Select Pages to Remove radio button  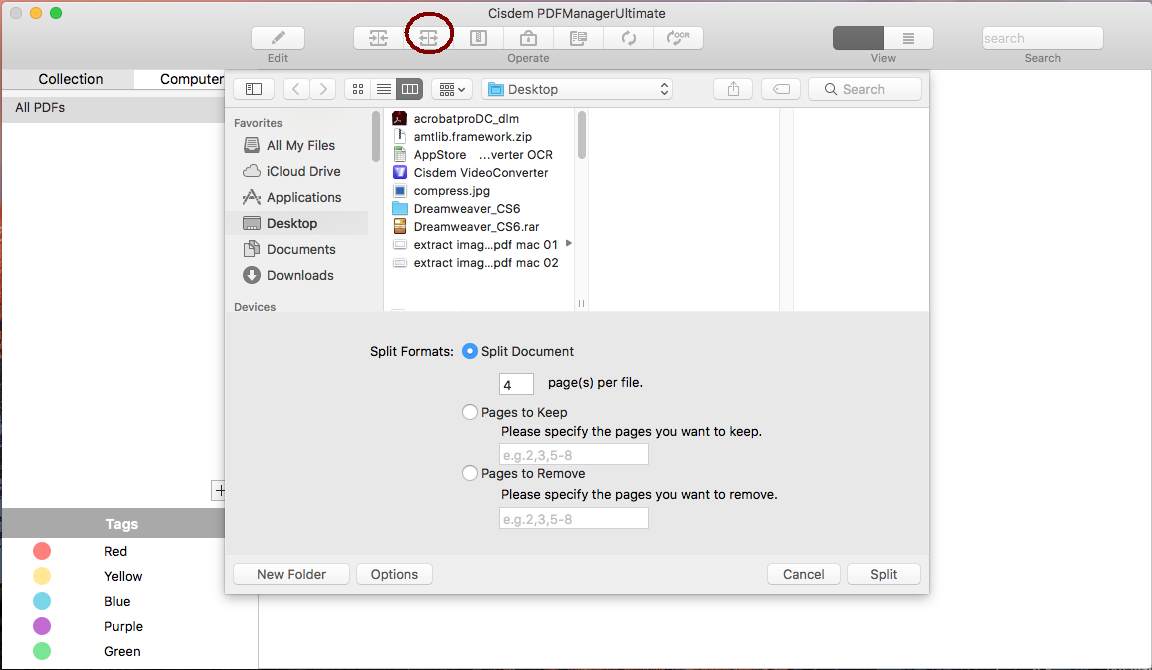(469, 473)
